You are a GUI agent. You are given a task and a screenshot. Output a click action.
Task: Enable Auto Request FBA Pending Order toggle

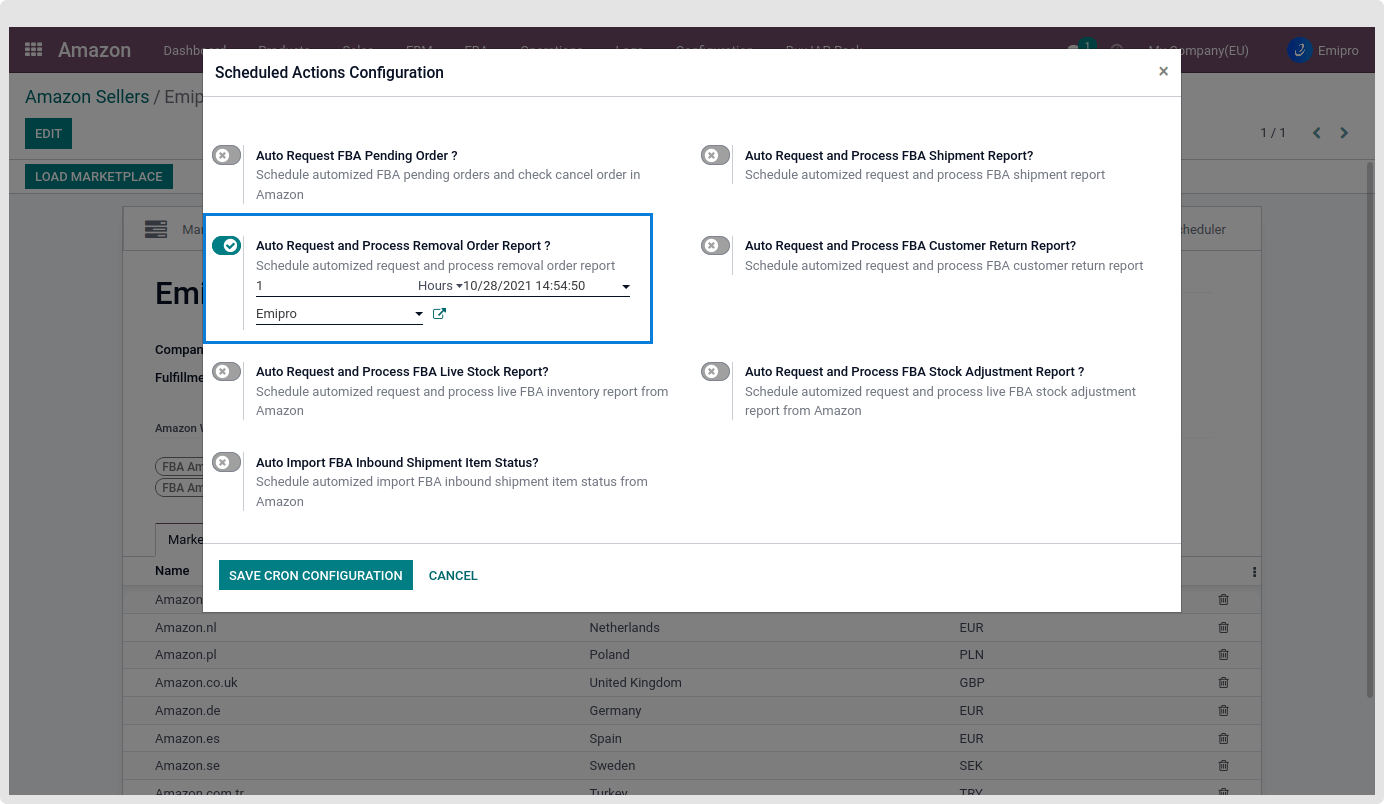click(227, 156)
